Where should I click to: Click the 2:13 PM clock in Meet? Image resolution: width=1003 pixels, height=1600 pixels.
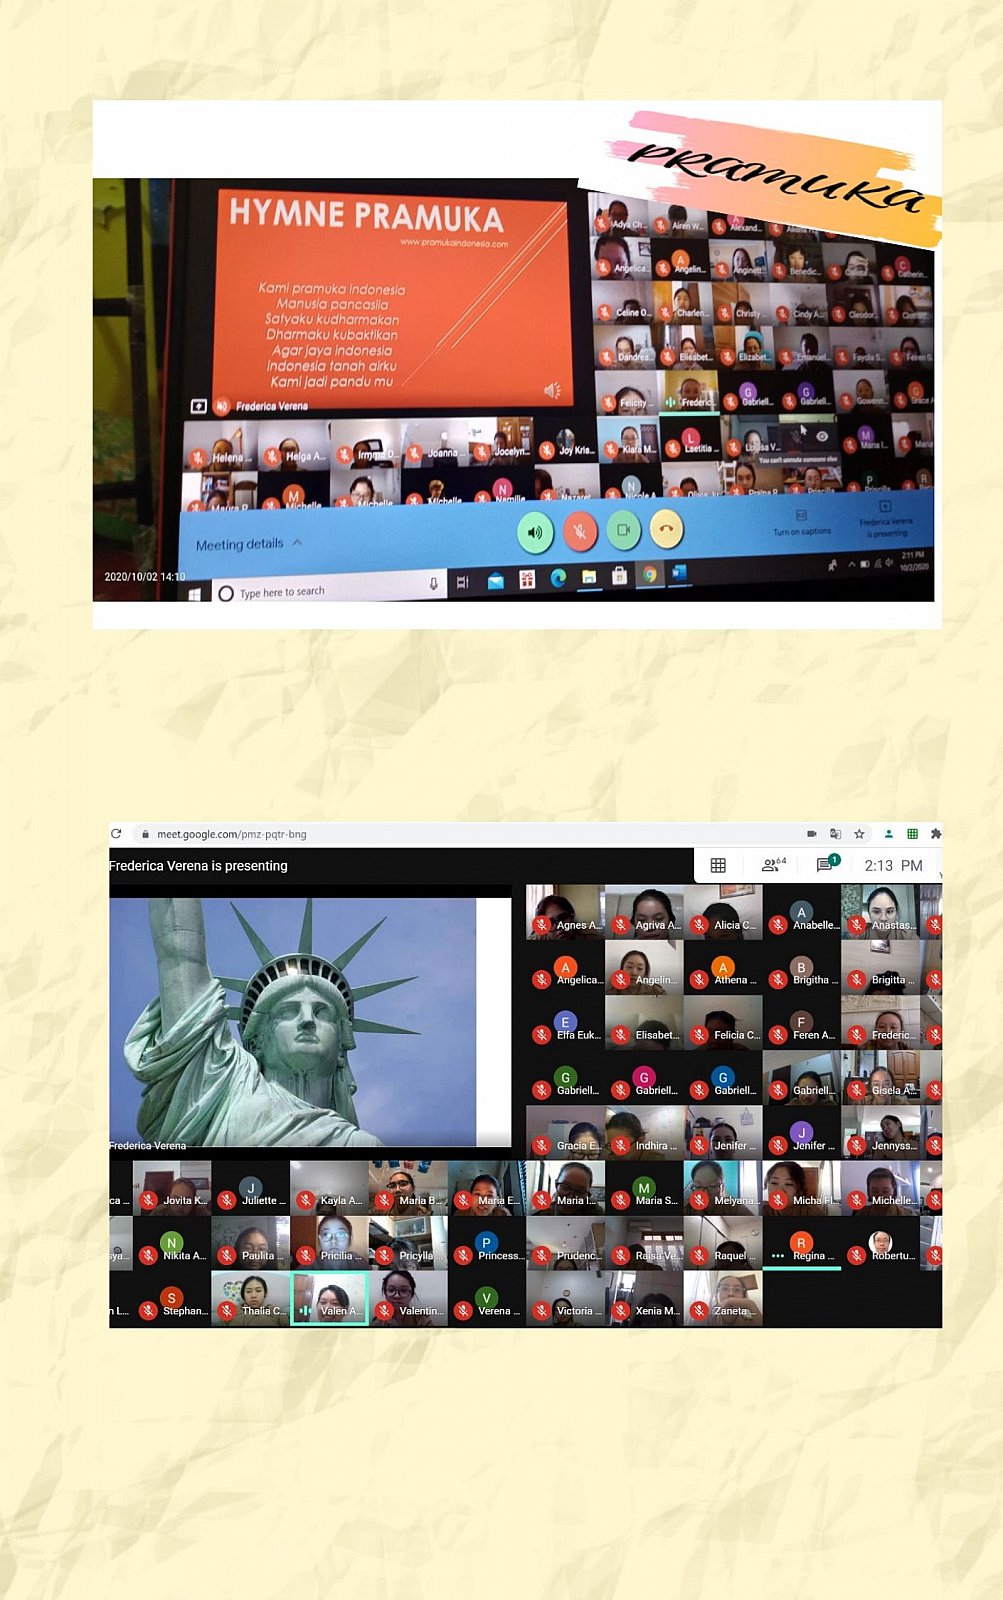[894, 866]
